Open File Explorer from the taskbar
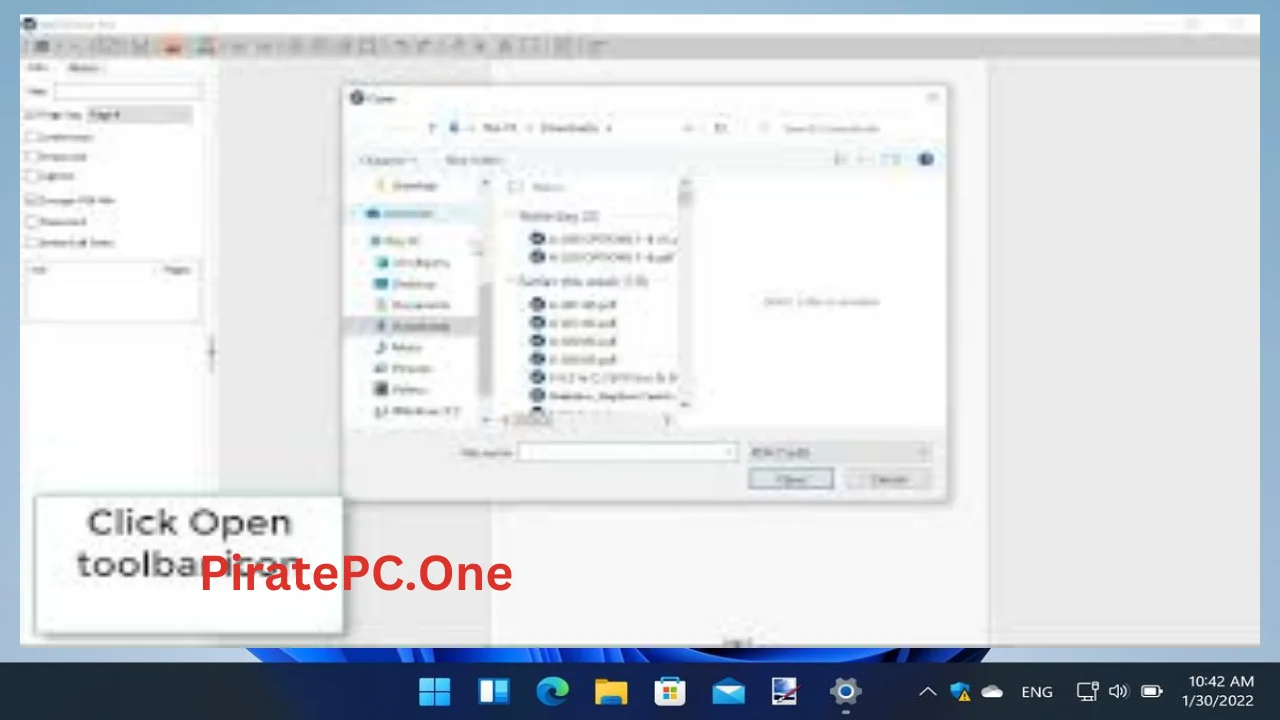The image size is (1280, 720). (610, 691)
